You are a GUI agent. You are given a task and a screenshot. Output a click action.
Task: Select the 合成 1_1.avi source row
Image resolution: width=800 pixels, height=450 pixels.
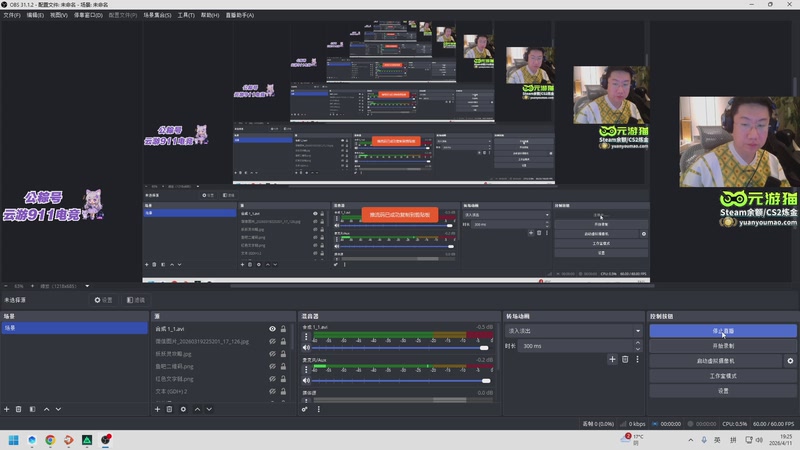point(221,329)
